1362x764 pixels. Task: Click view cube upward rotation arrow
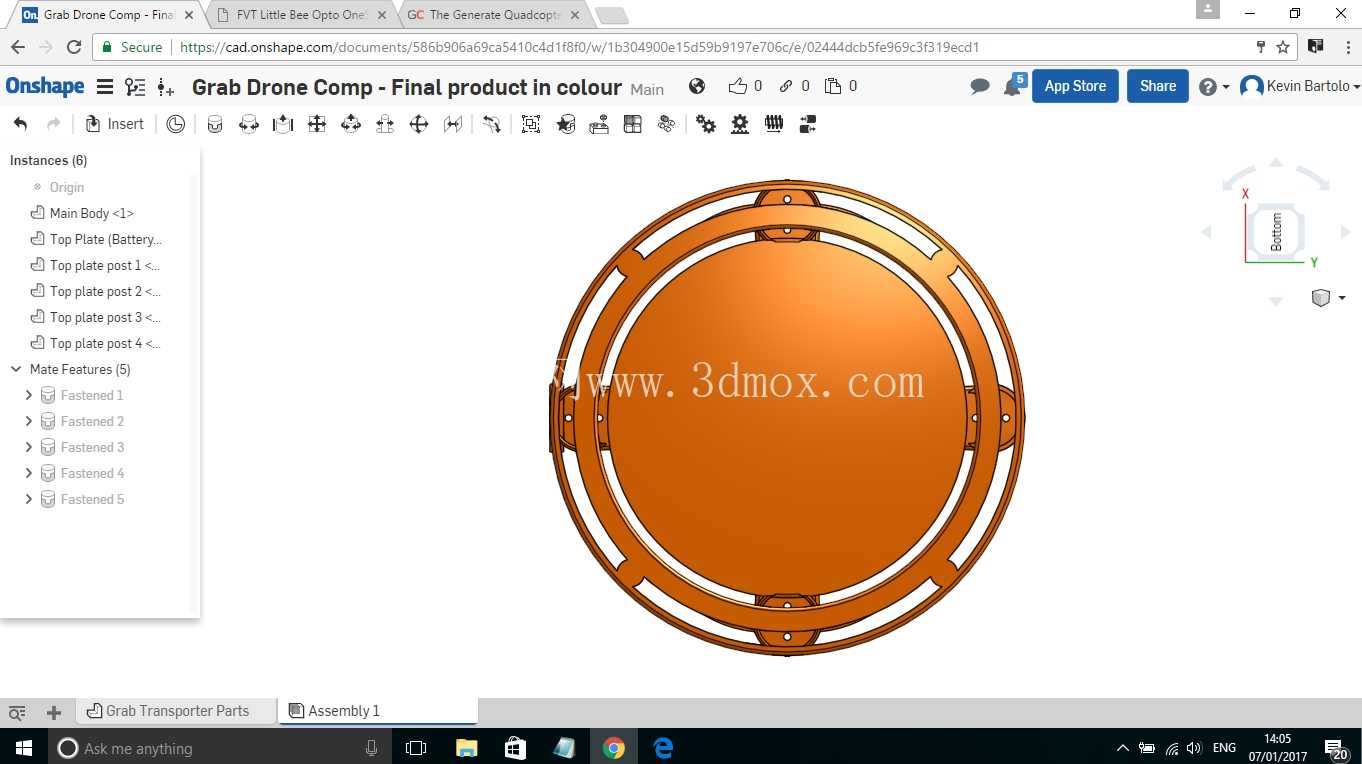point(1276,162)
